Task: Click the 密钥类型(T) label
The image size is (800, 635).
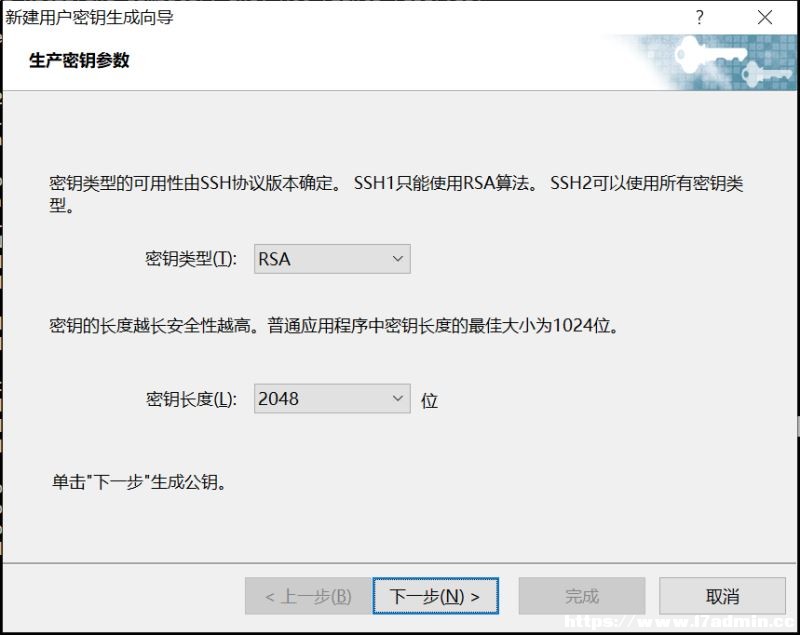Action: (x=191, y=259)
